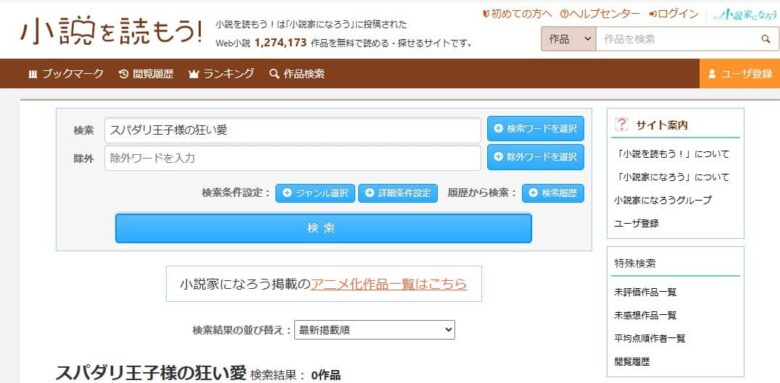Open the 検索履歴 button
The height and width of the screenshot is (383, 780).
[553, 193]
